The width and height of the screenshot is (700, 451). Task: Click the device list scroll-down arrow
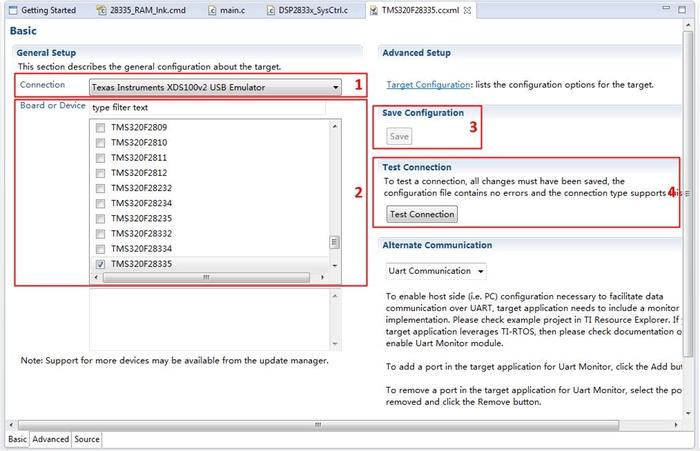coord(335,266)
